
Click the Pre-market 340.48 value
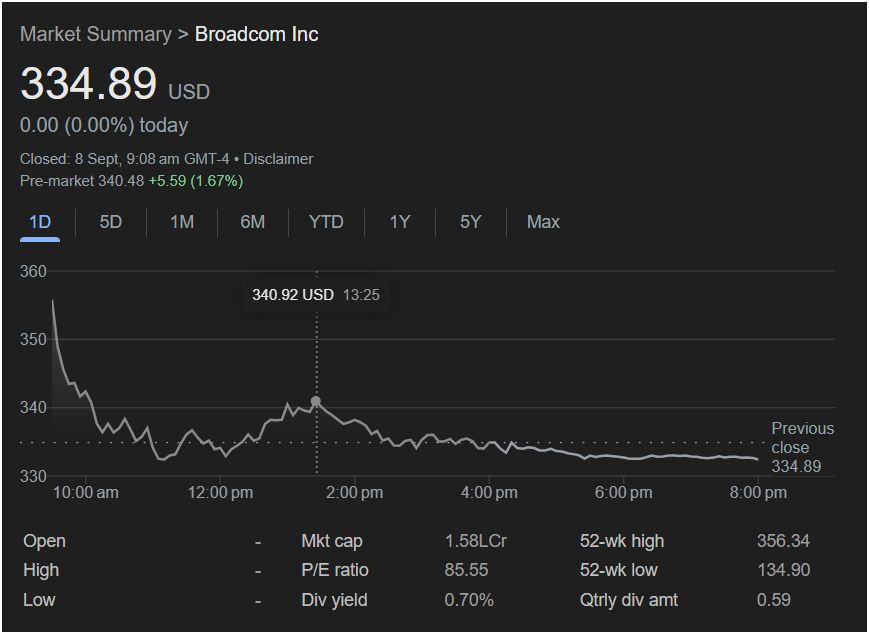pos(82,181)
